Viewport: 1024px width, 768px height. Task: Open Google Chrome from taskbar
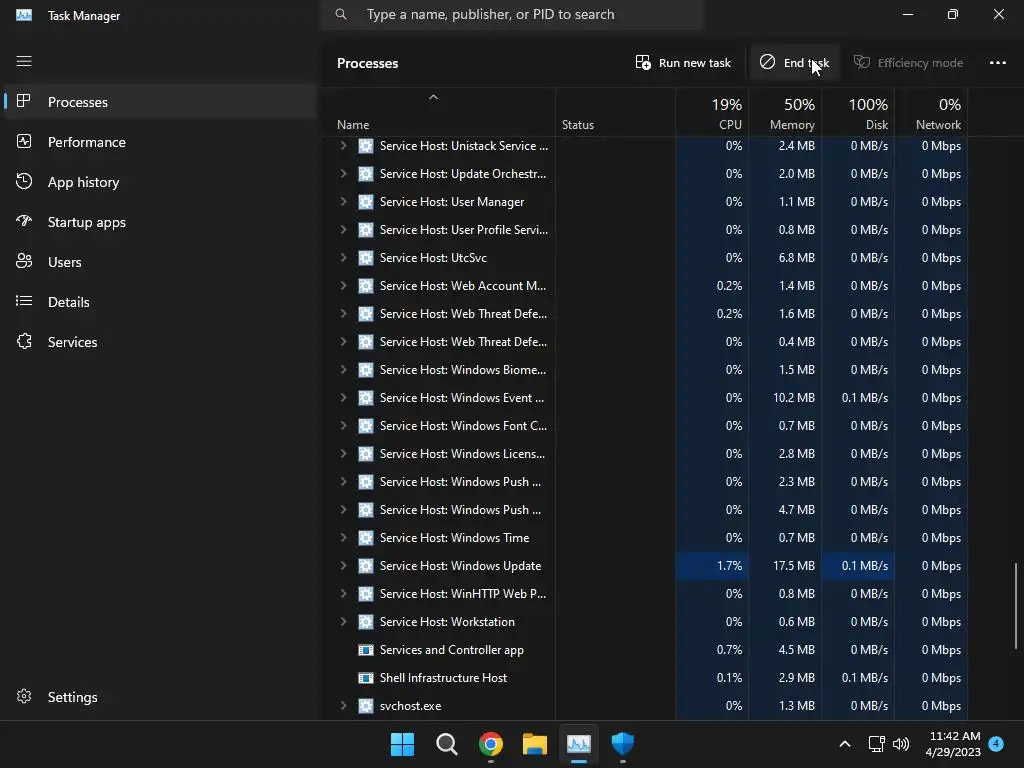tap(490, 744)
